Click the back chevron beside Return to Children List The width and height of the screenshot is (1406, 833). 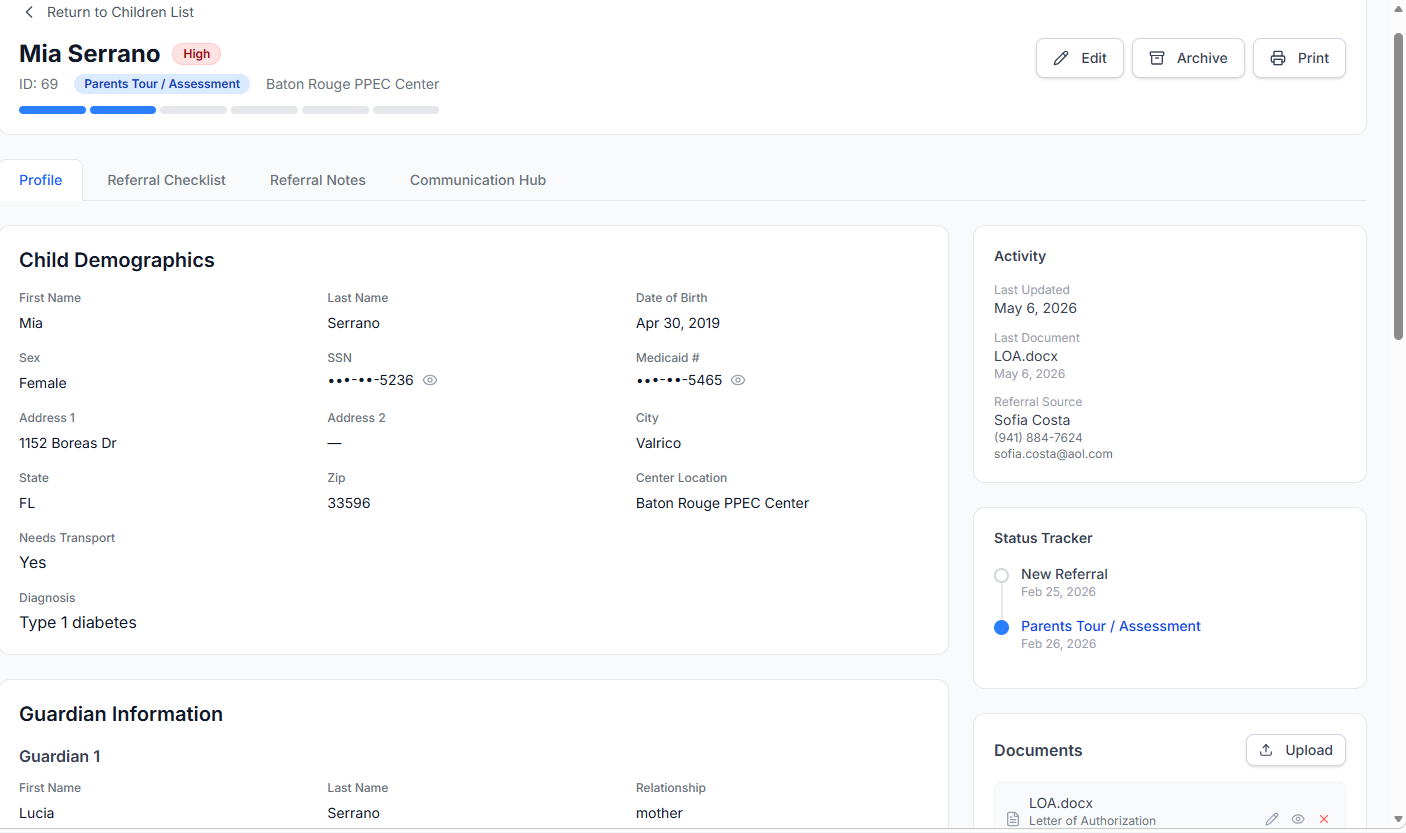click(29, 12)
